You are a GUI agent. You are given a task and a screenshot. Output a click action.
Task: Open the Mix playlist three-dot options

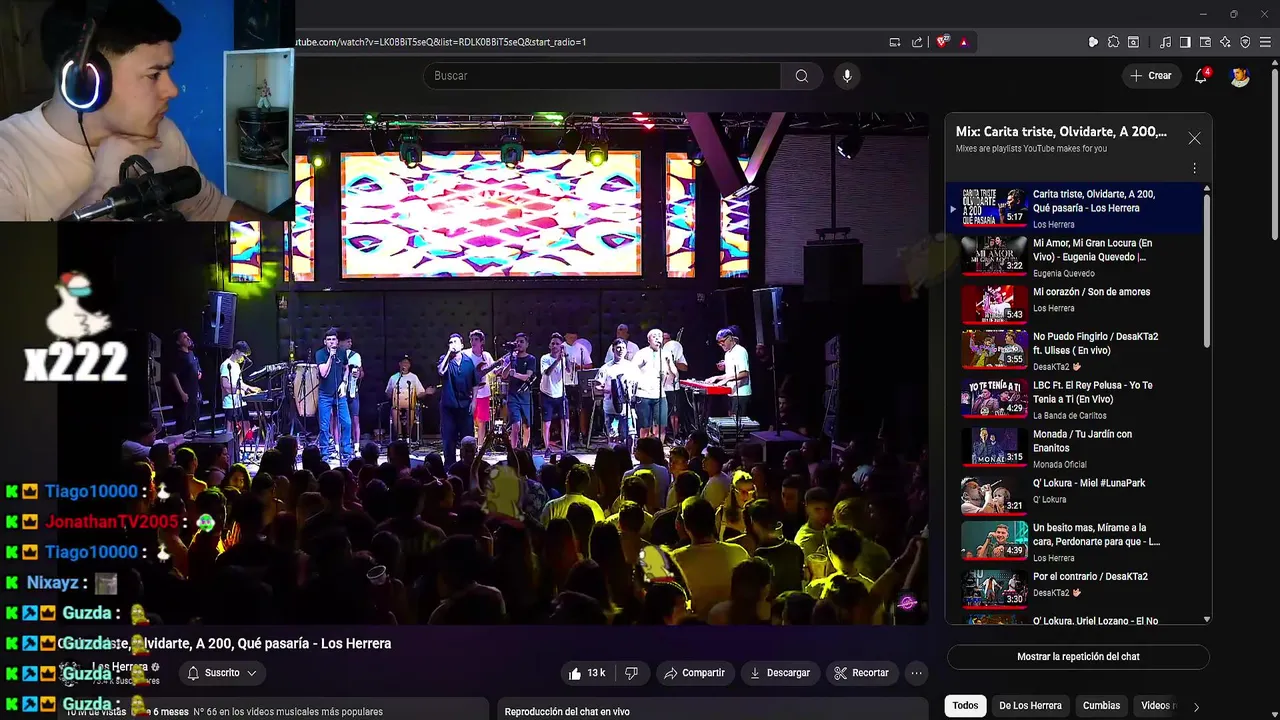pyautogui.click(x=1194, y=168)
